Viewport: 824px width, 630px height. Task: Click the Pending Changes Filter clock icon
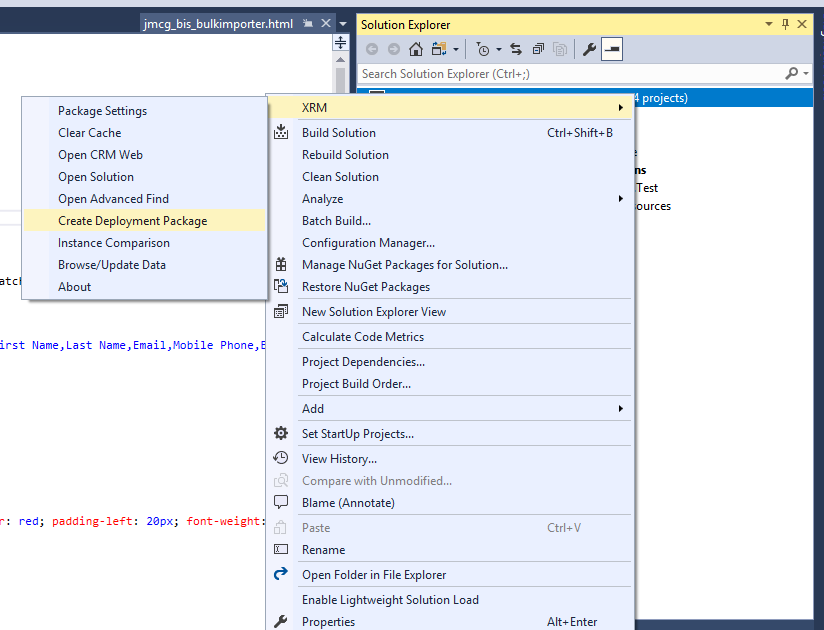(x=484, y=49)
